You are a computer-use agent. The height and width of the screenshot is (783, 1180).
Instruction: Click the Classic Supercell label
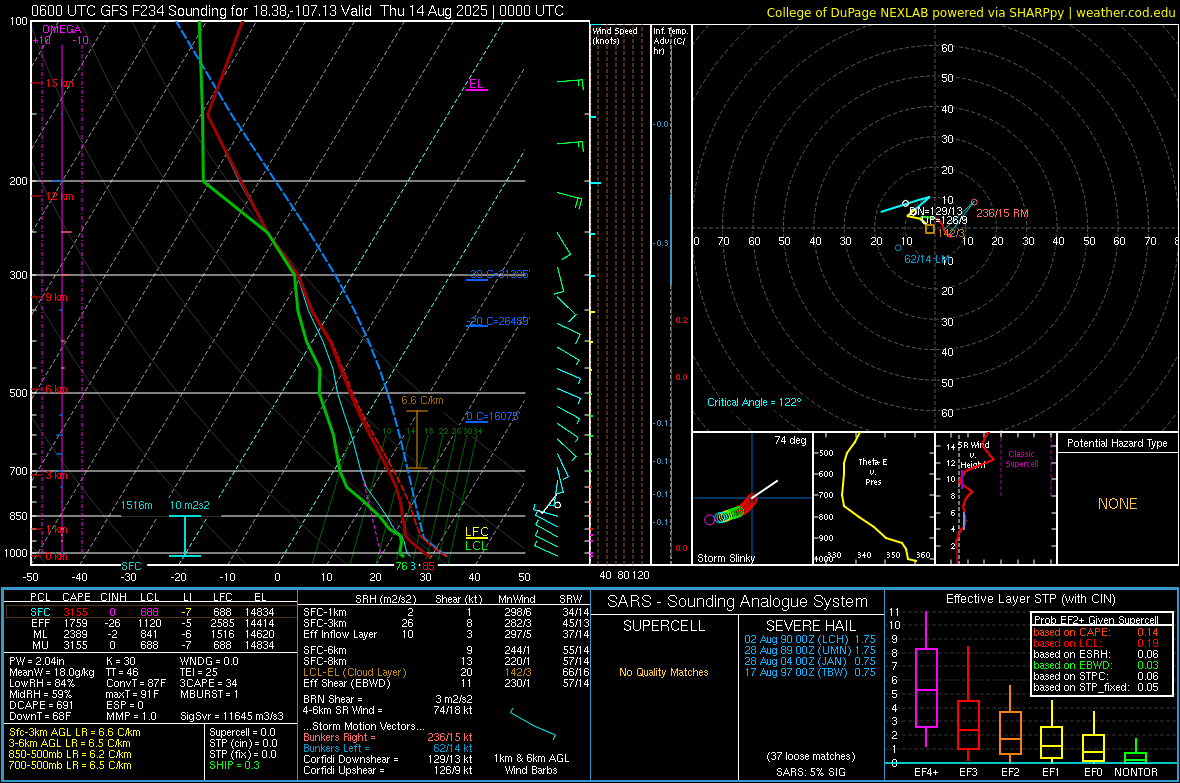pos(1022,459)
